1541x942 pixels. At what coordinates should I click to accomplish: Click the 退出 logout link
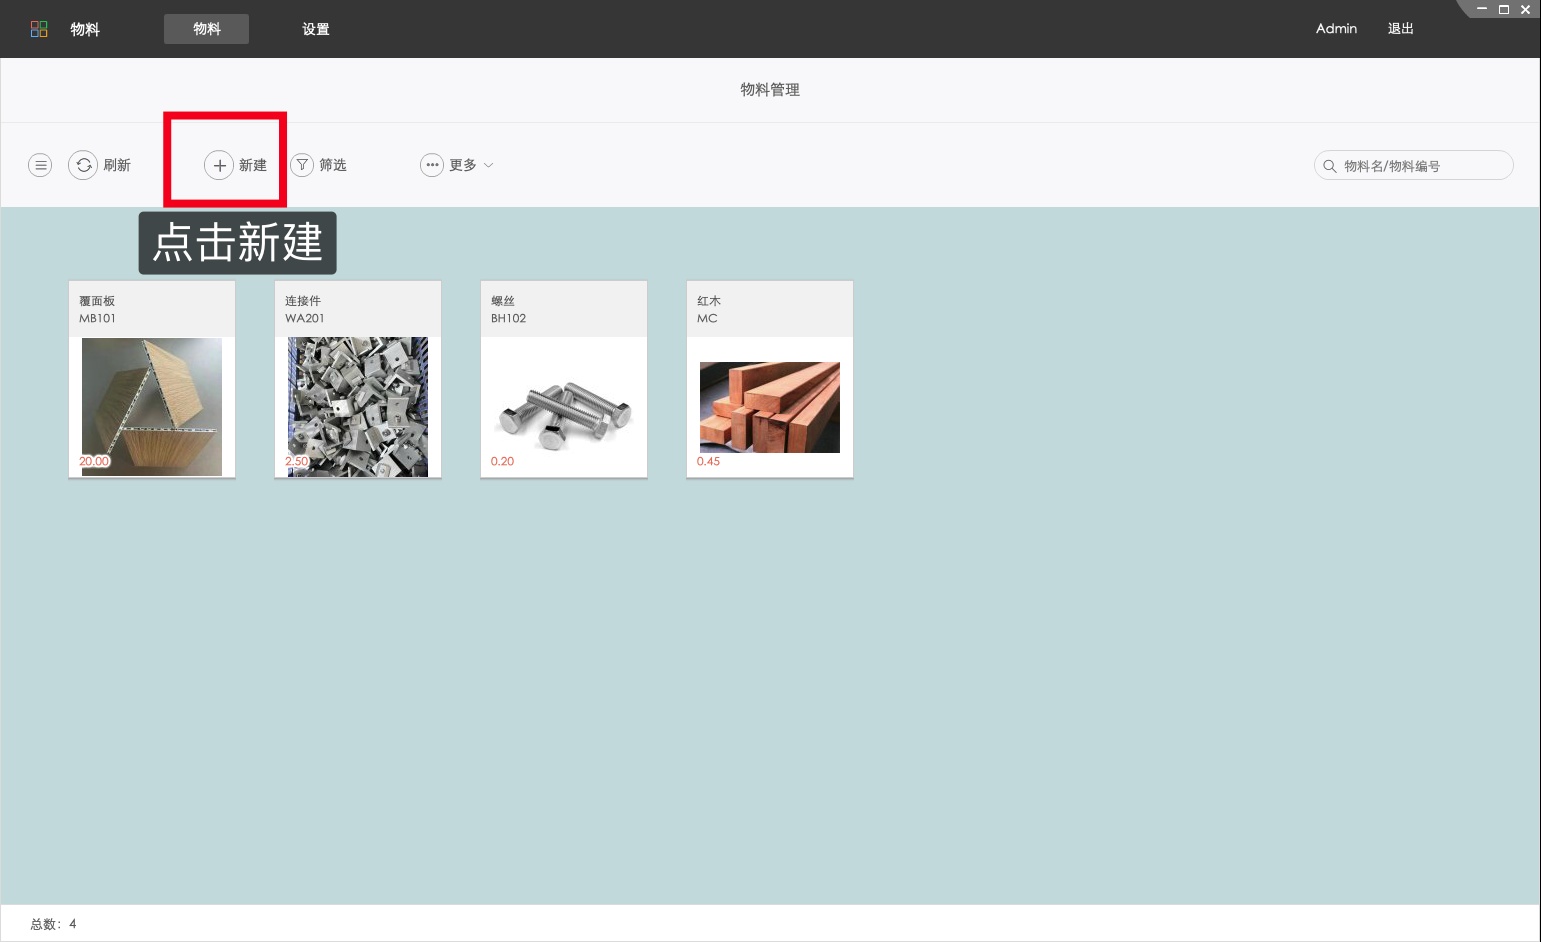tap(1400, 29)
